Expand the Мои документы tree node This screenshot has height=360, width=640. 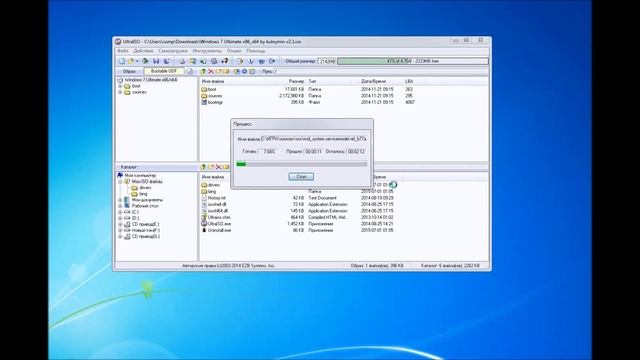tap(120, 200)
